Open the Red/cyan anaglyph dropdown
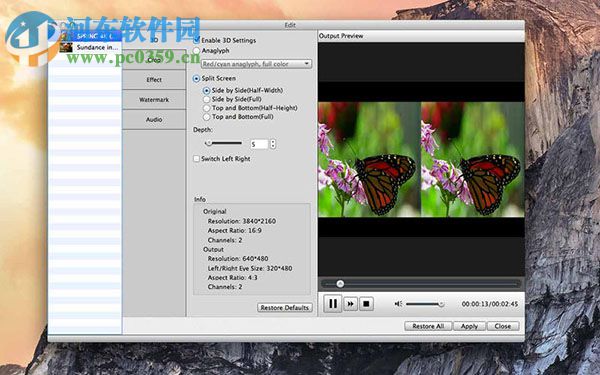 (256, 64)
